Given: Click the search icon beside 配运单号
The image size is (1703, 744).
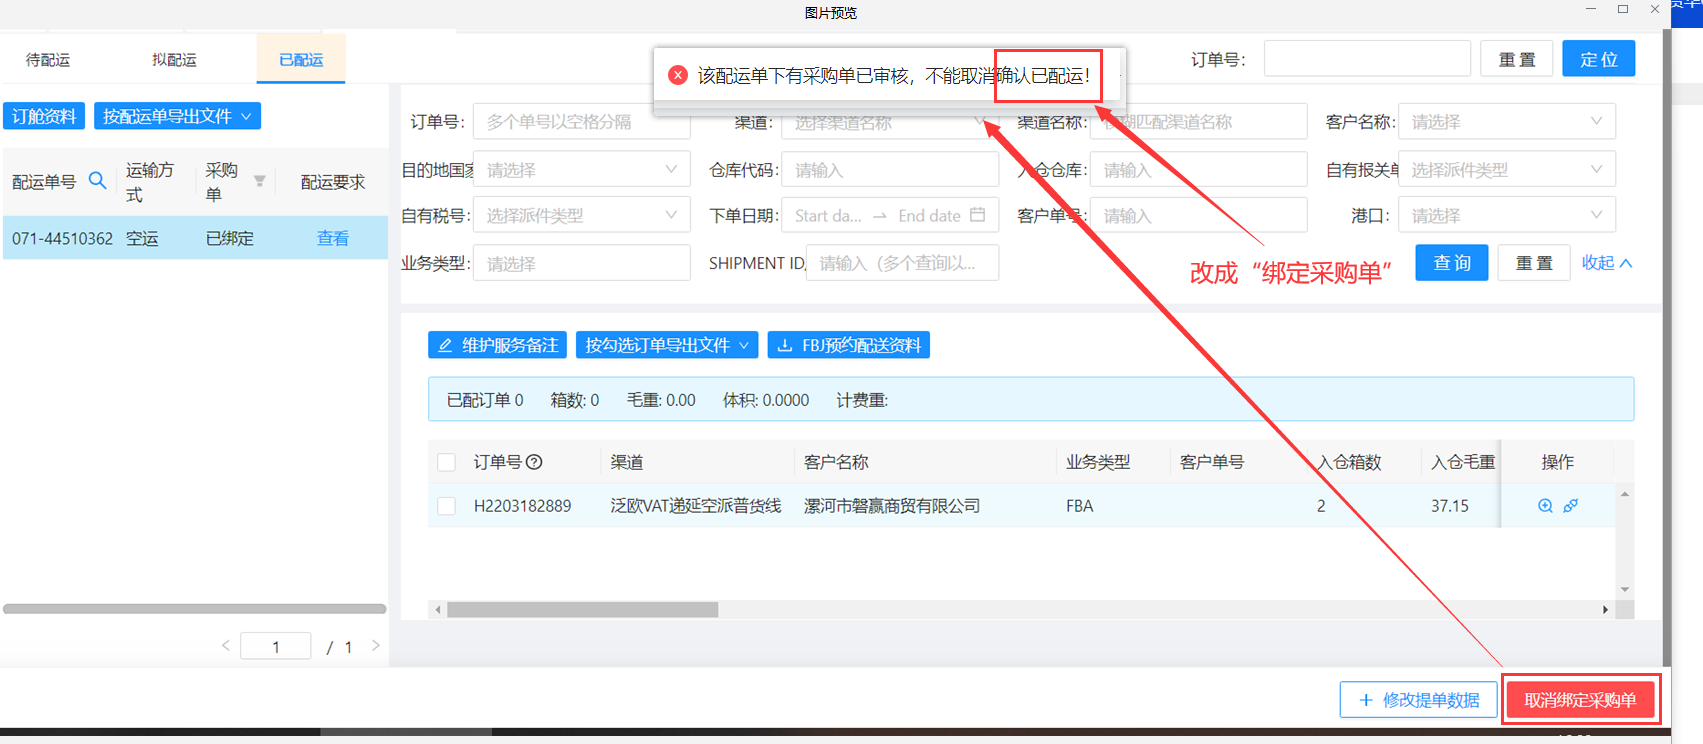Looking at the screenshot, I should click(x=97, y=181).
